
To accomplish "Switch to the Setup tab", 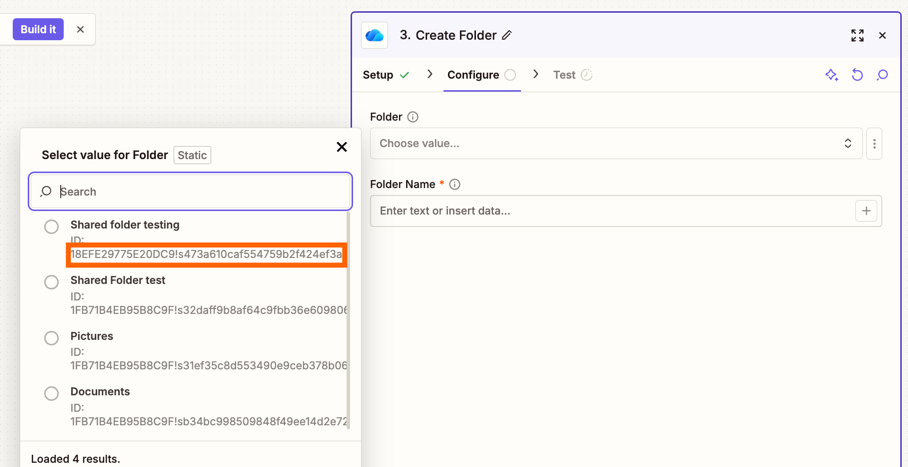I will tap(378, 75).
